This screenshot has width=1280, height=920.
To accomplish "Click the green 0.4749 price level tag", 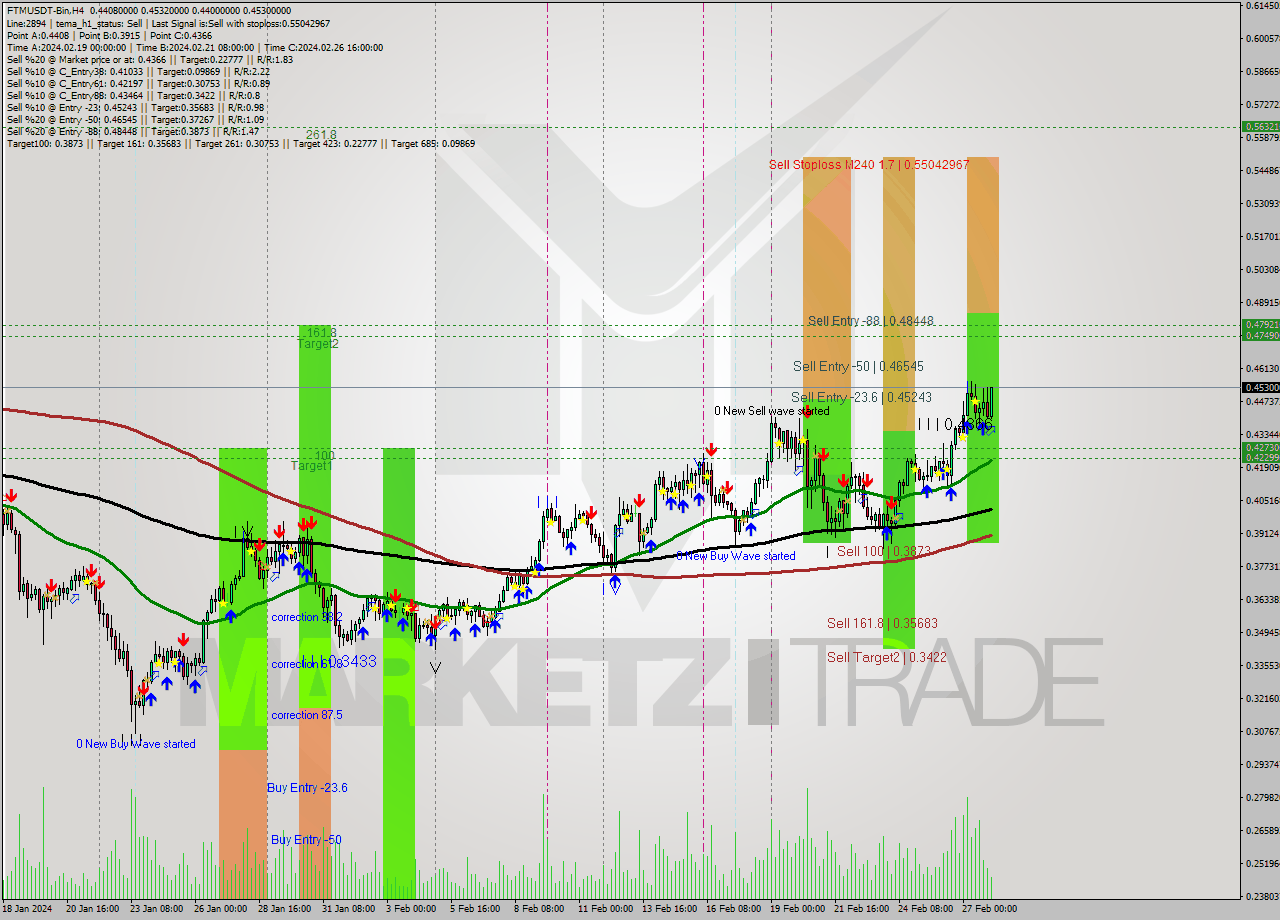I will coord(1260,336).
